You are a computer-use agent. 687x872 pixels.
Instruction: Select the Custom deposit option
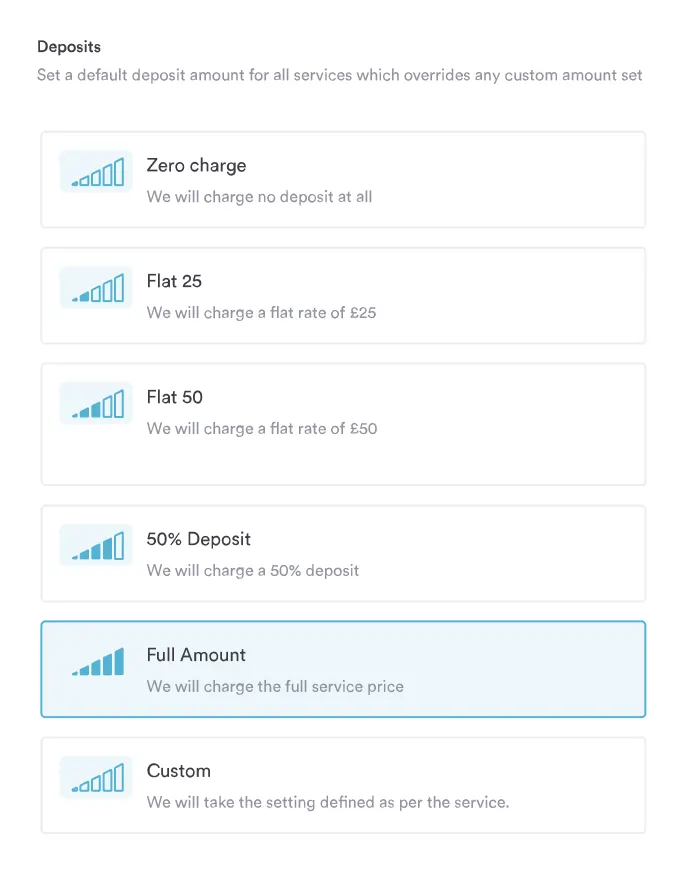coord(343,785)
